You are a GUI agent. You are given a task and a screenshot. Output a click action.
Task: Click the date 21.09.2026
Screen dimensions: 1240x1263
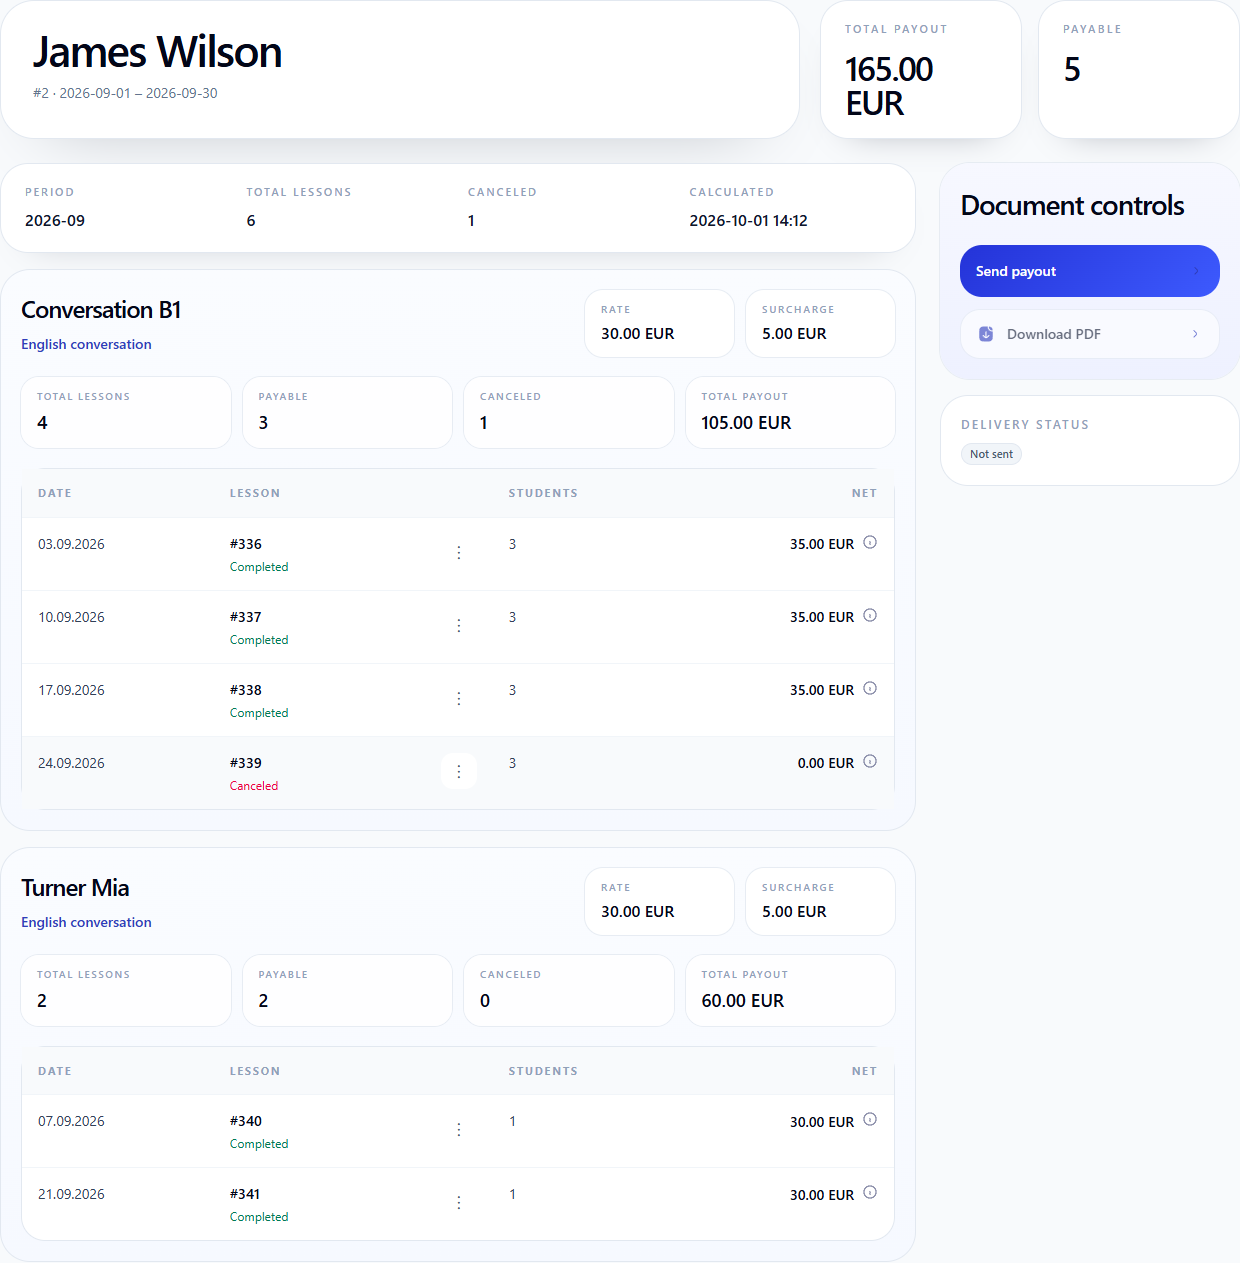71,1194
